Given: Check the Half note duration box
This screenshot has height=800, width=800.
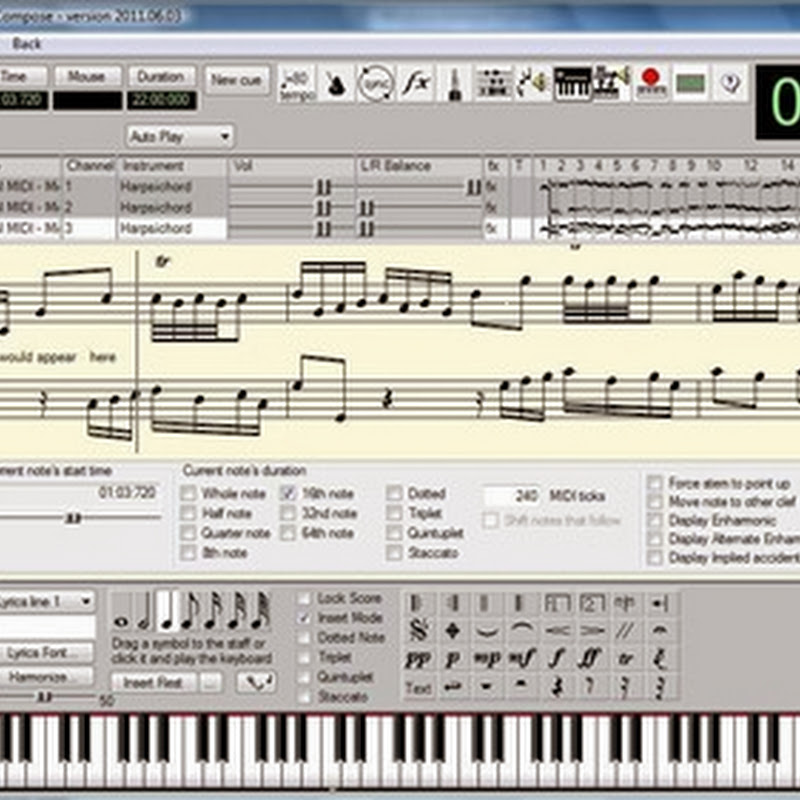Looking at the screenshot, I should [x=188, y=513].
